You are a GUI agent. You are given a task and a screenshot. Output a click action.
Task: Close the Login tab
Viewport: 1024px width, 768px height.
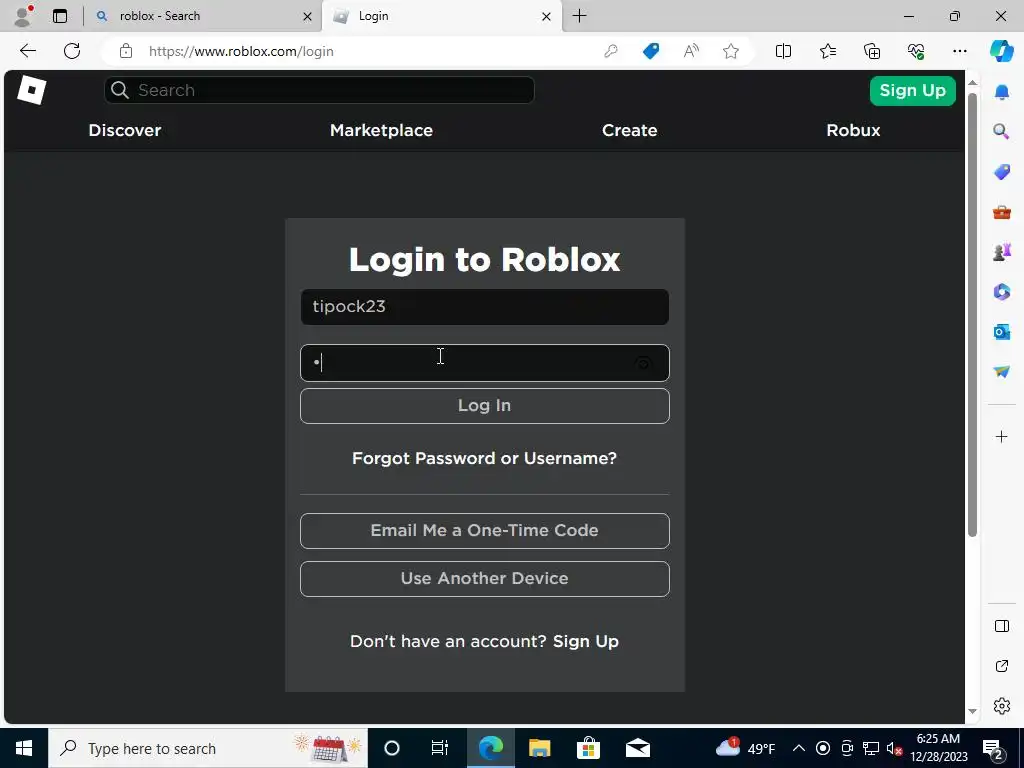click(x=546, y=16)
